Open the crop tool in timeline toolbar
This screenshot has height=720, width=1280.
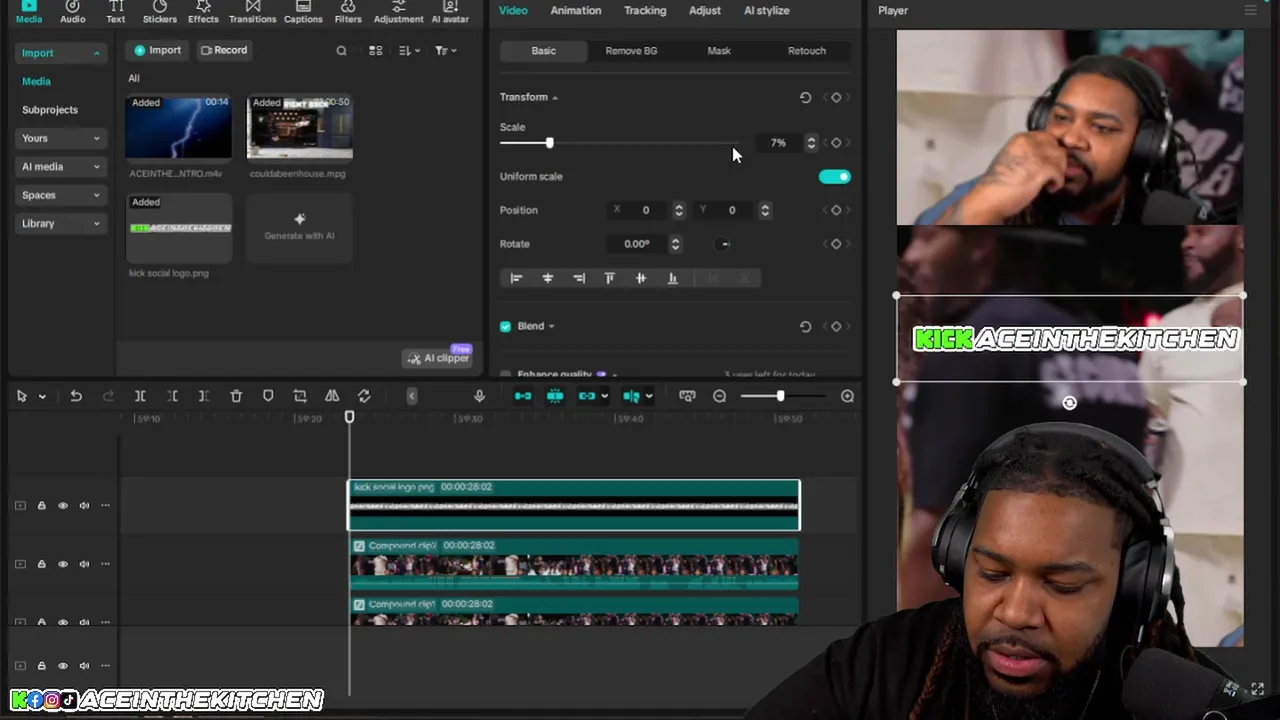300,396
